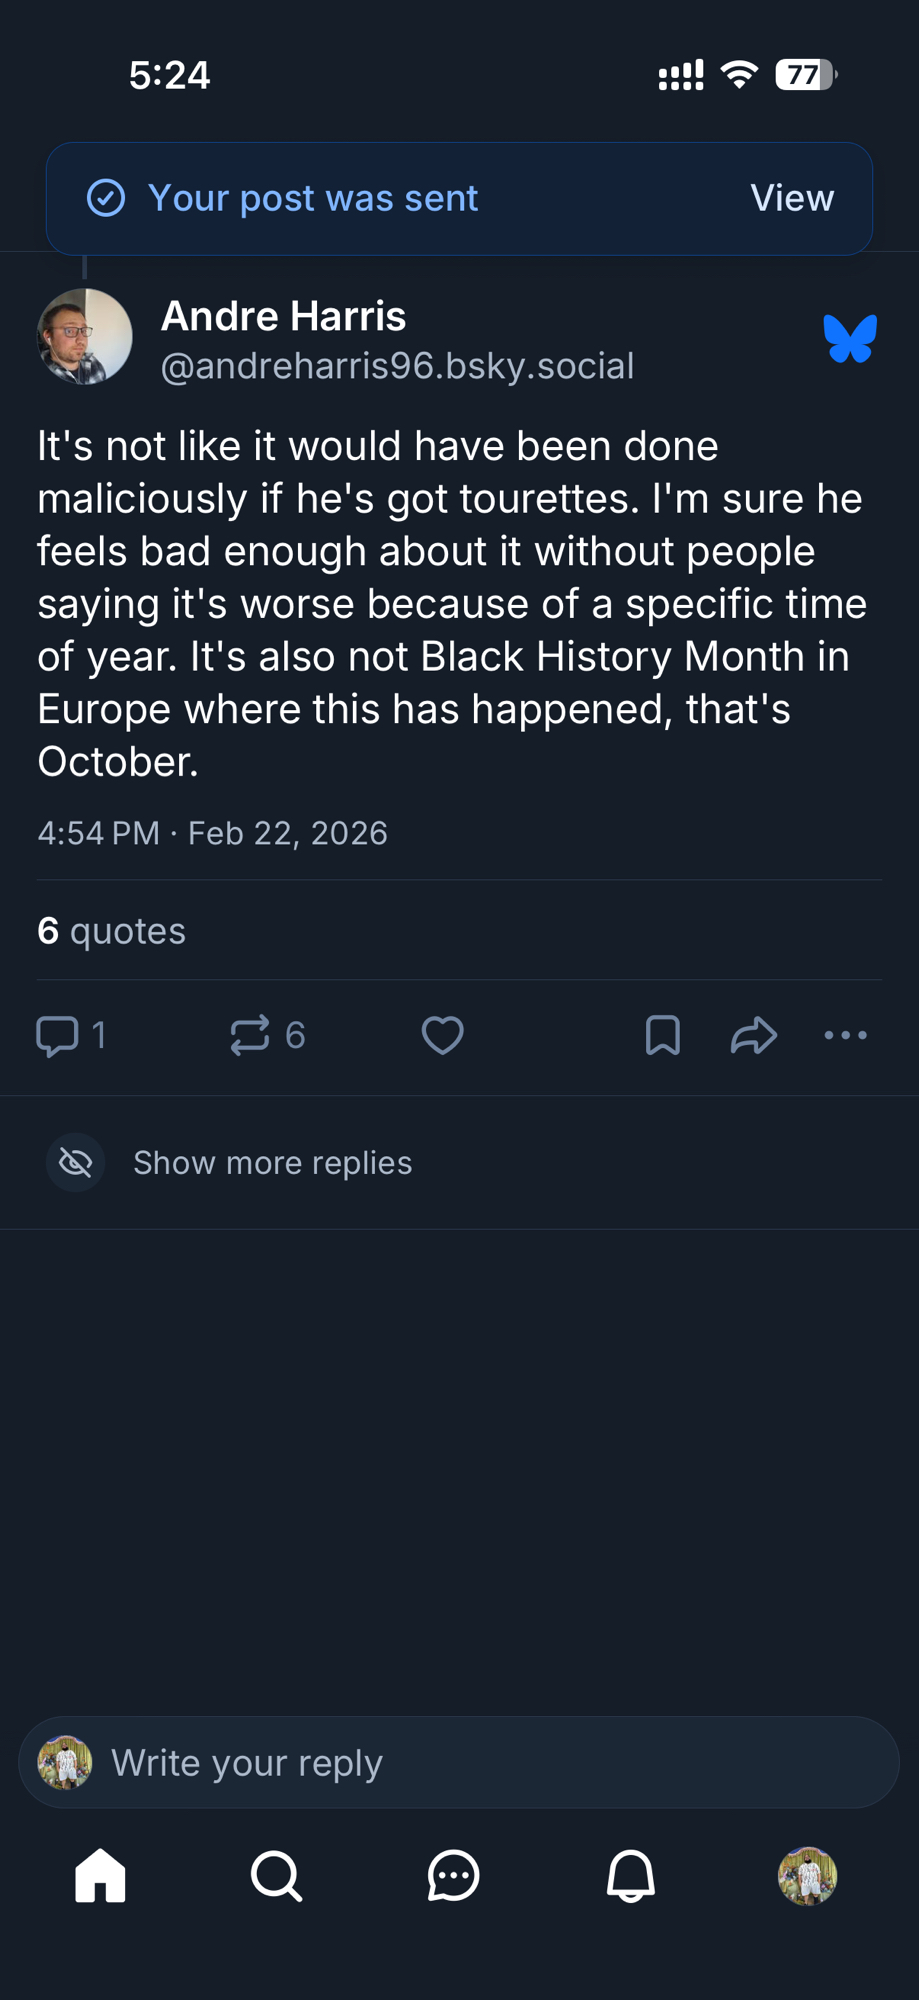This screenshot has width=919, height=2000.
Task: Open your profile from bottom bar avatar
Action: 807,1875
